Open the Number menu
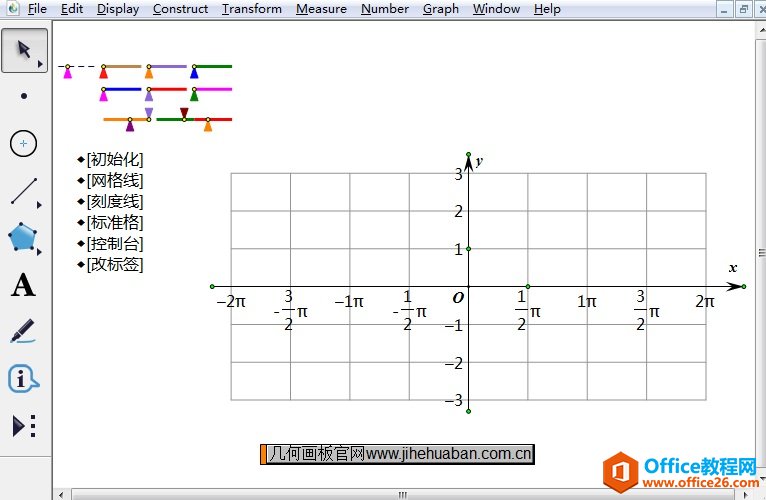The image size is (766, 500). tap(384, 9)
